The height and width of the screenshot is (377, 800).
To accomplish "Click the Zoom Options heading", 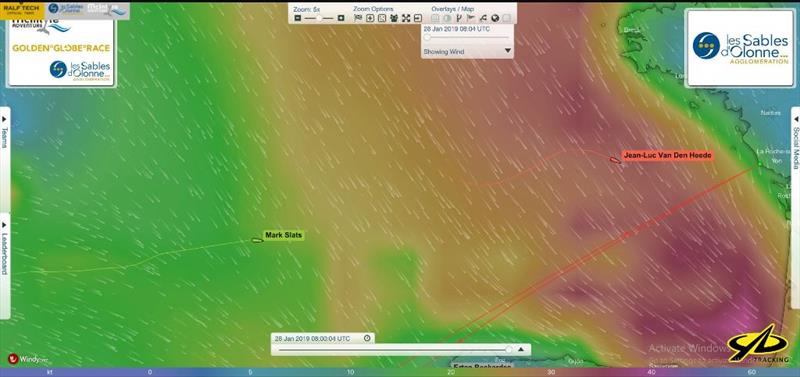I will pos(373,9).
